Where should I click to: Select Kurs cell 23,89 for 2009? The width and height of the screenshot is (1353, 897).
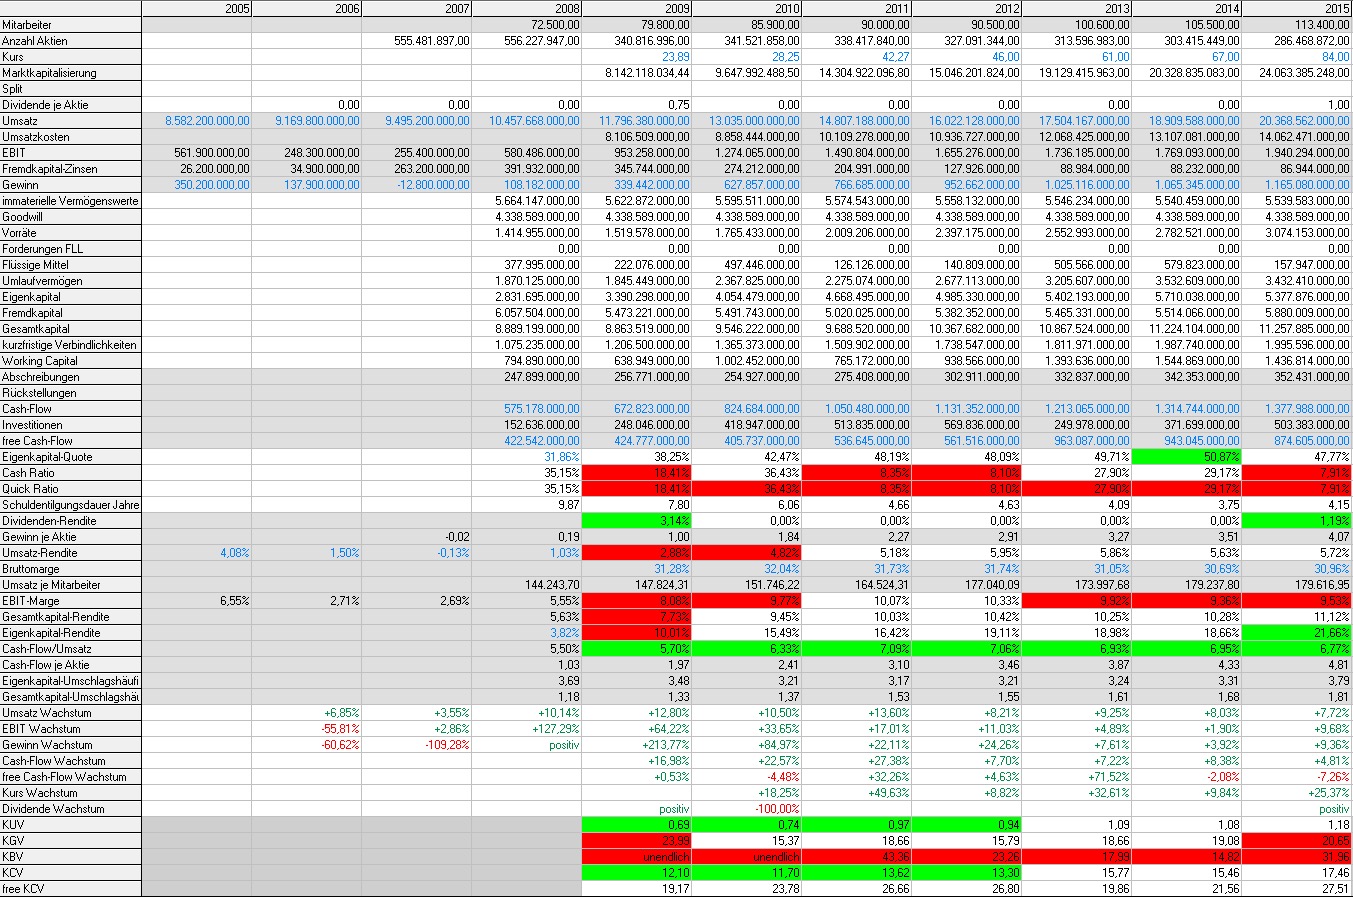click(637, 56)
